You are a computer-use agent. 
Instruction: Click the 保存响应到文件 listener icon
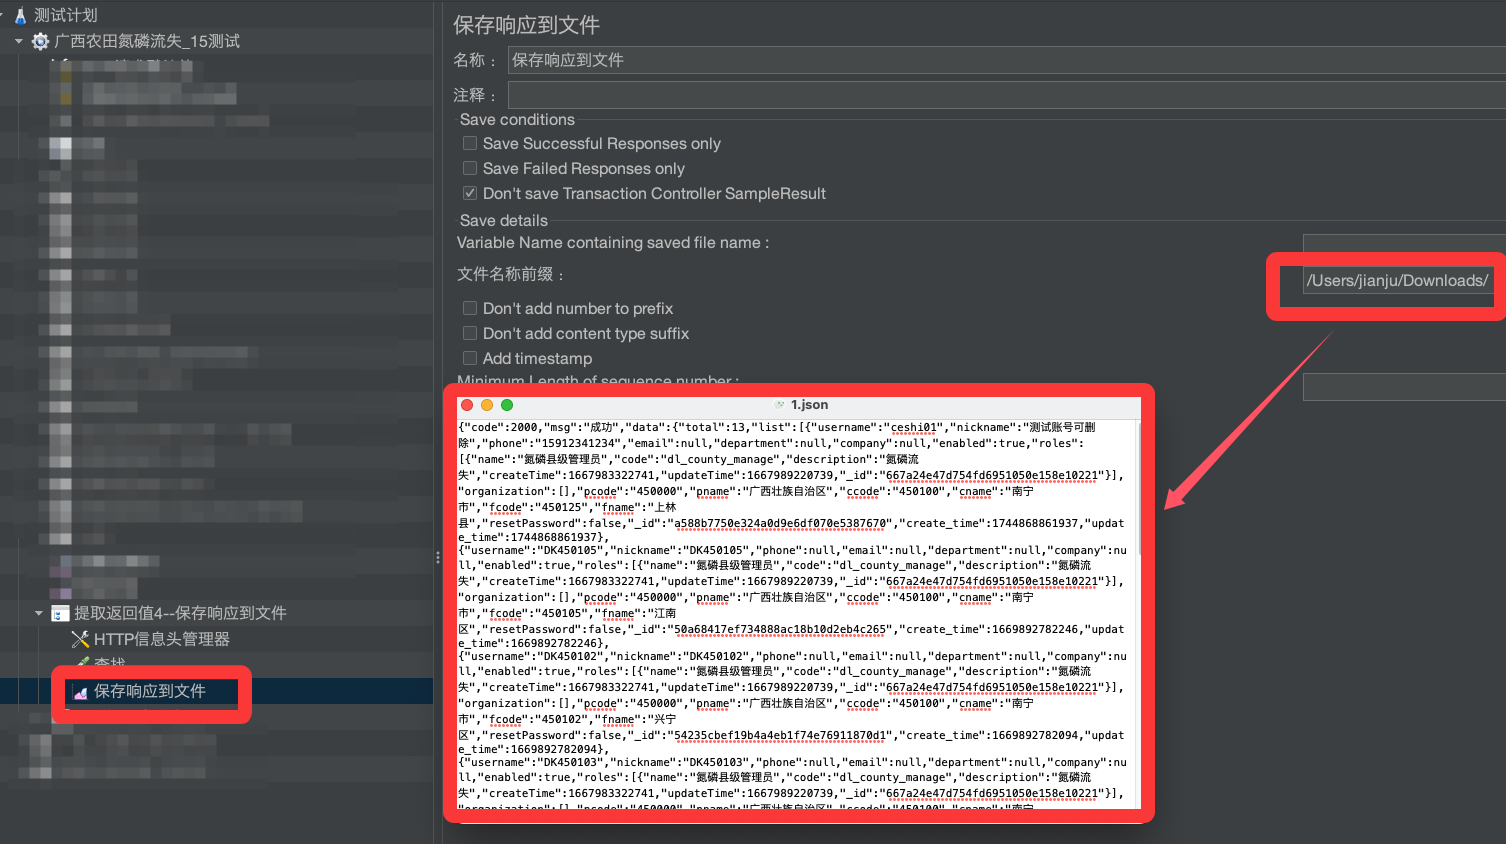click(x=80, y=692)
